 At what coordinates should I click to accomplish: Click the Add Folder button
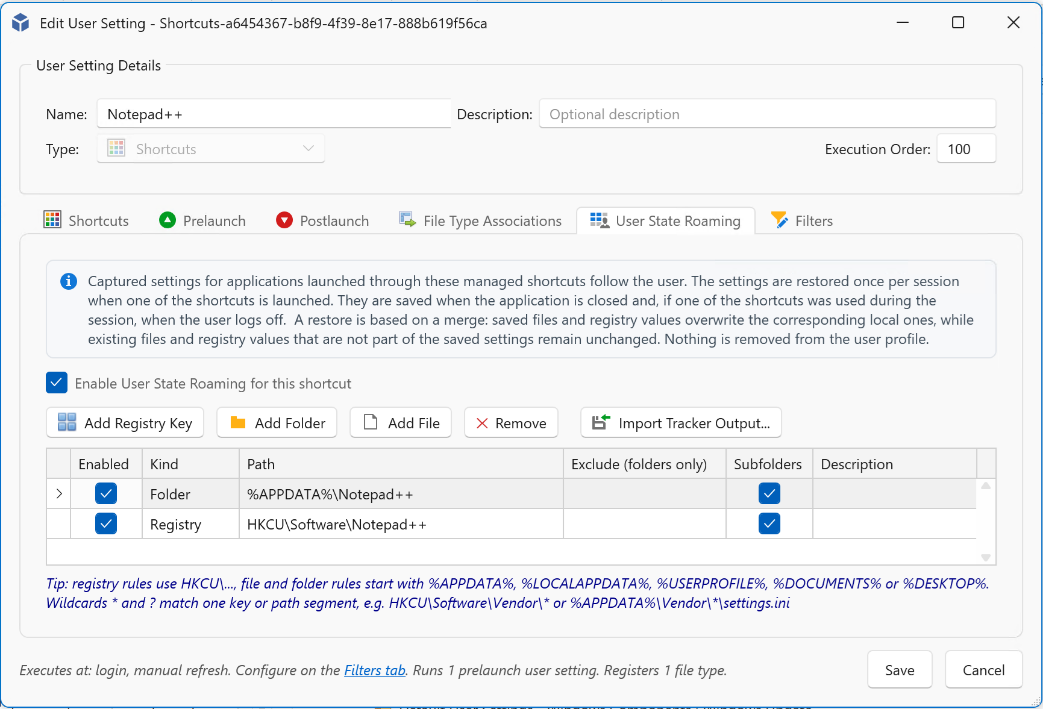(277, 422)
